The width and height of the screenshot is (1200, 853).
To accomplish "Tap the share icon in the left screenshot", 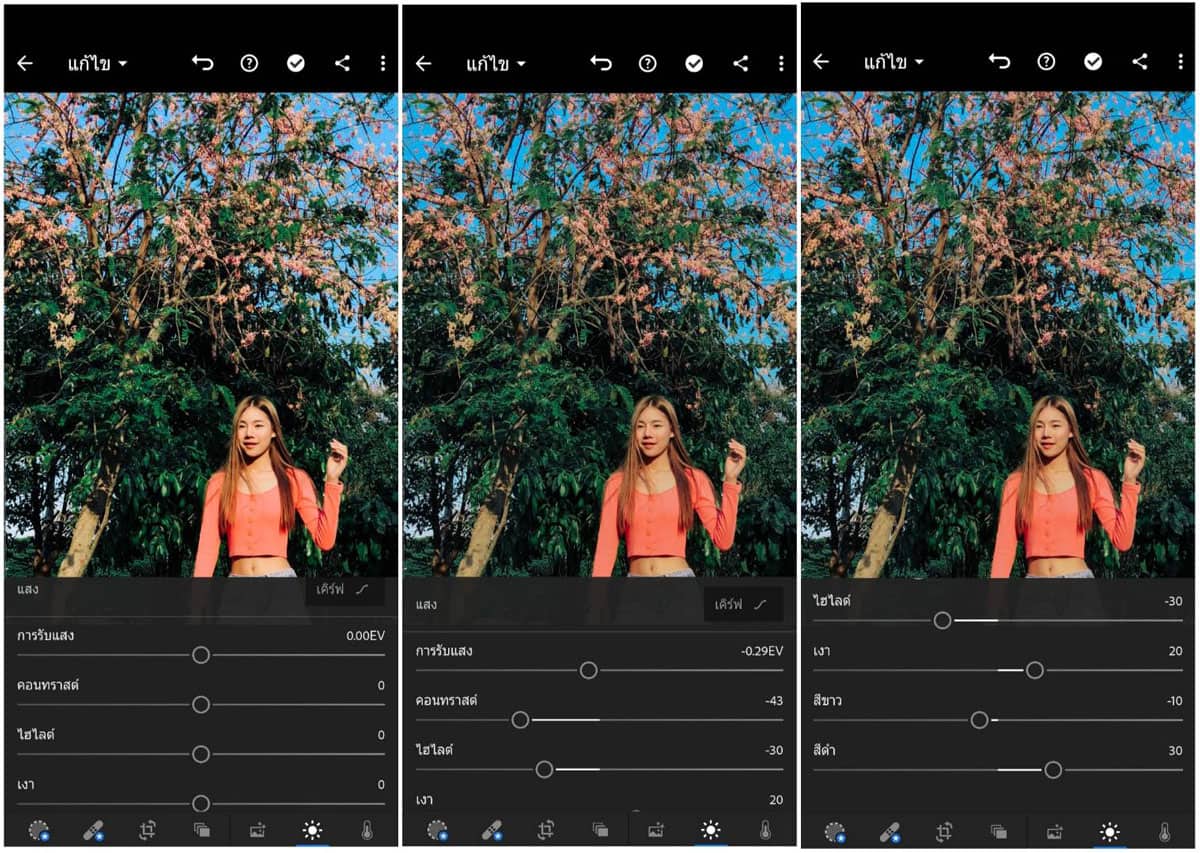I will pyautogui.click(x=342, y=63).
